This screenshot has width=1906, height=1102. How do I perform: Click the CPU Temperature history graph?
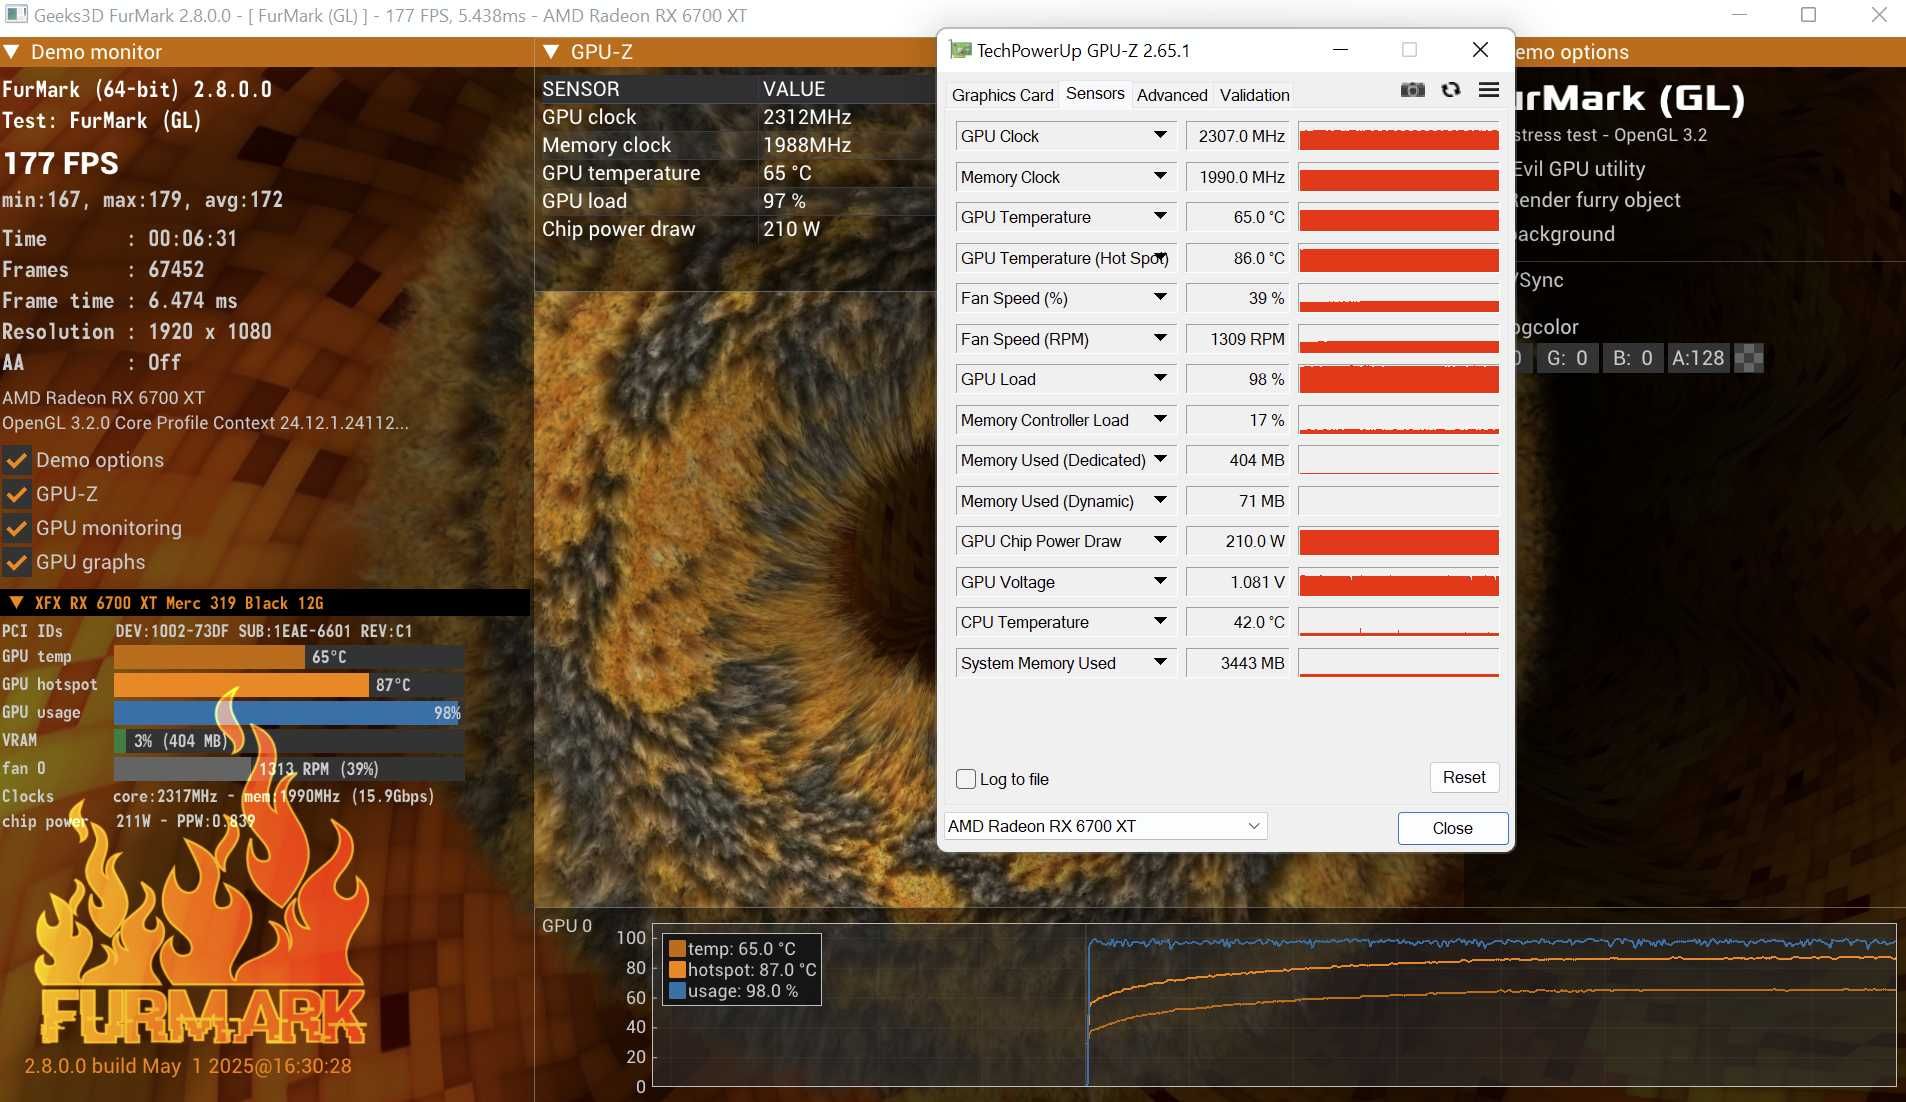[1398, 622]
